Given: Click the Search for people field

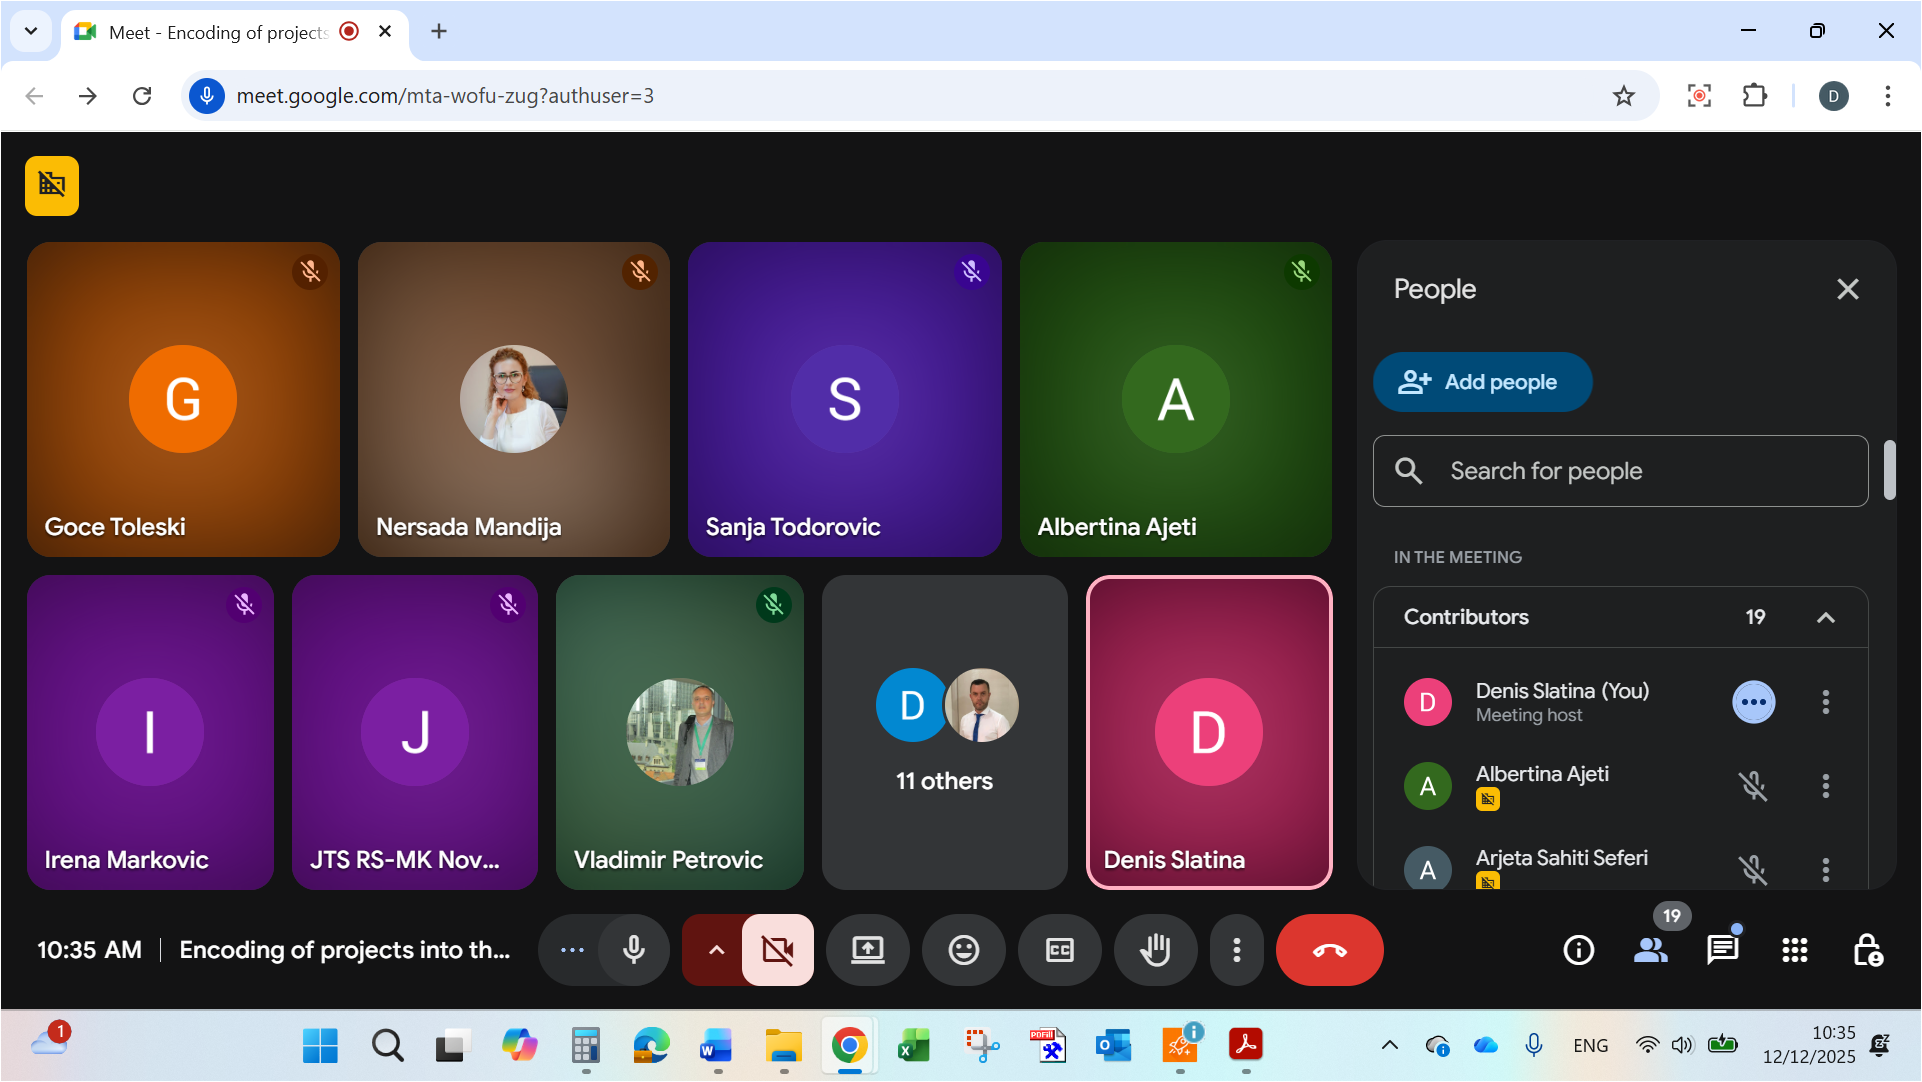Looking at the screenshot, I should pos(1620,471).
